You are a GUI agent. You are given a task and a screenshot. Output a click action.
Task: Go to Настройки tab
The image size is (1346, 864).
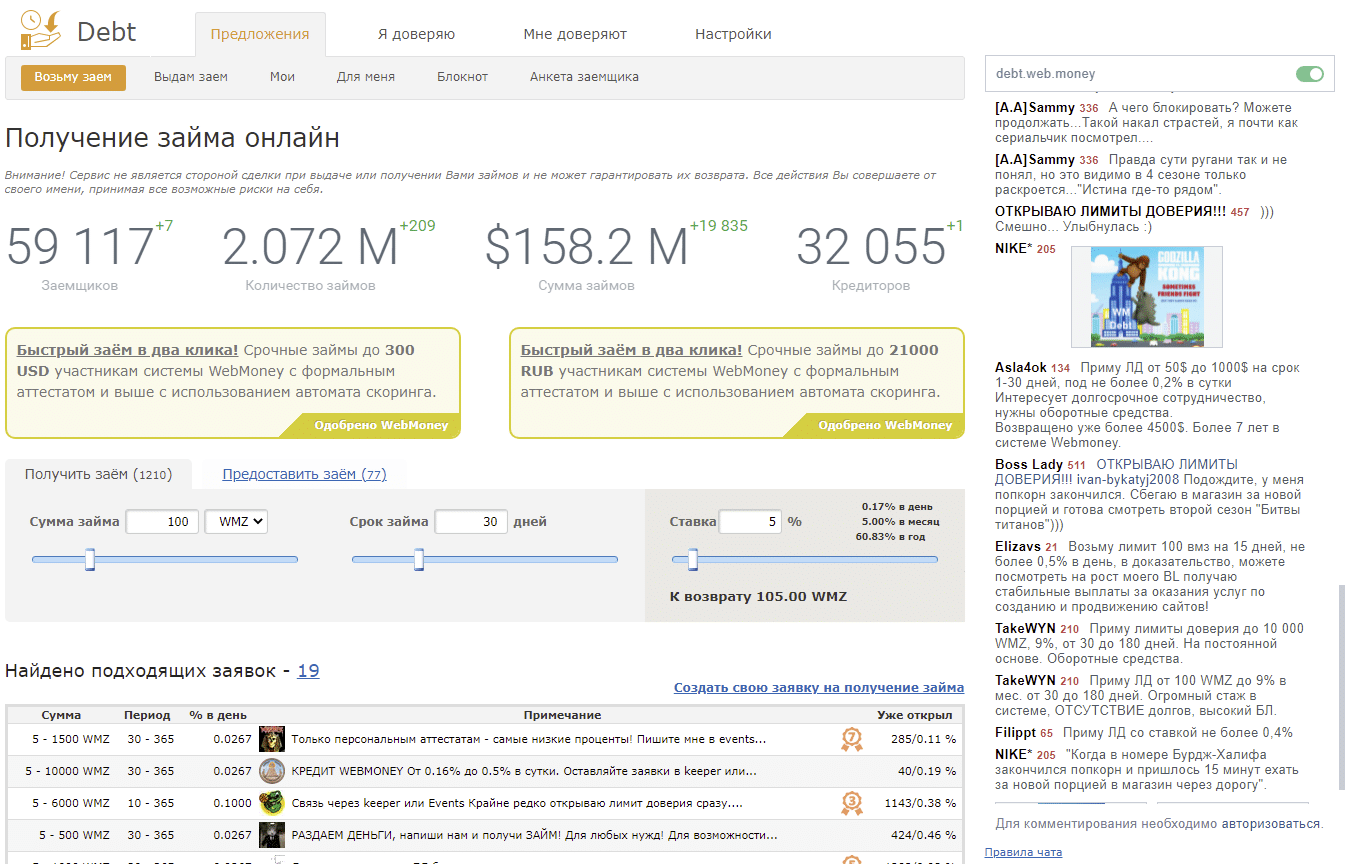pyautogui.click(x=733, y=34)
